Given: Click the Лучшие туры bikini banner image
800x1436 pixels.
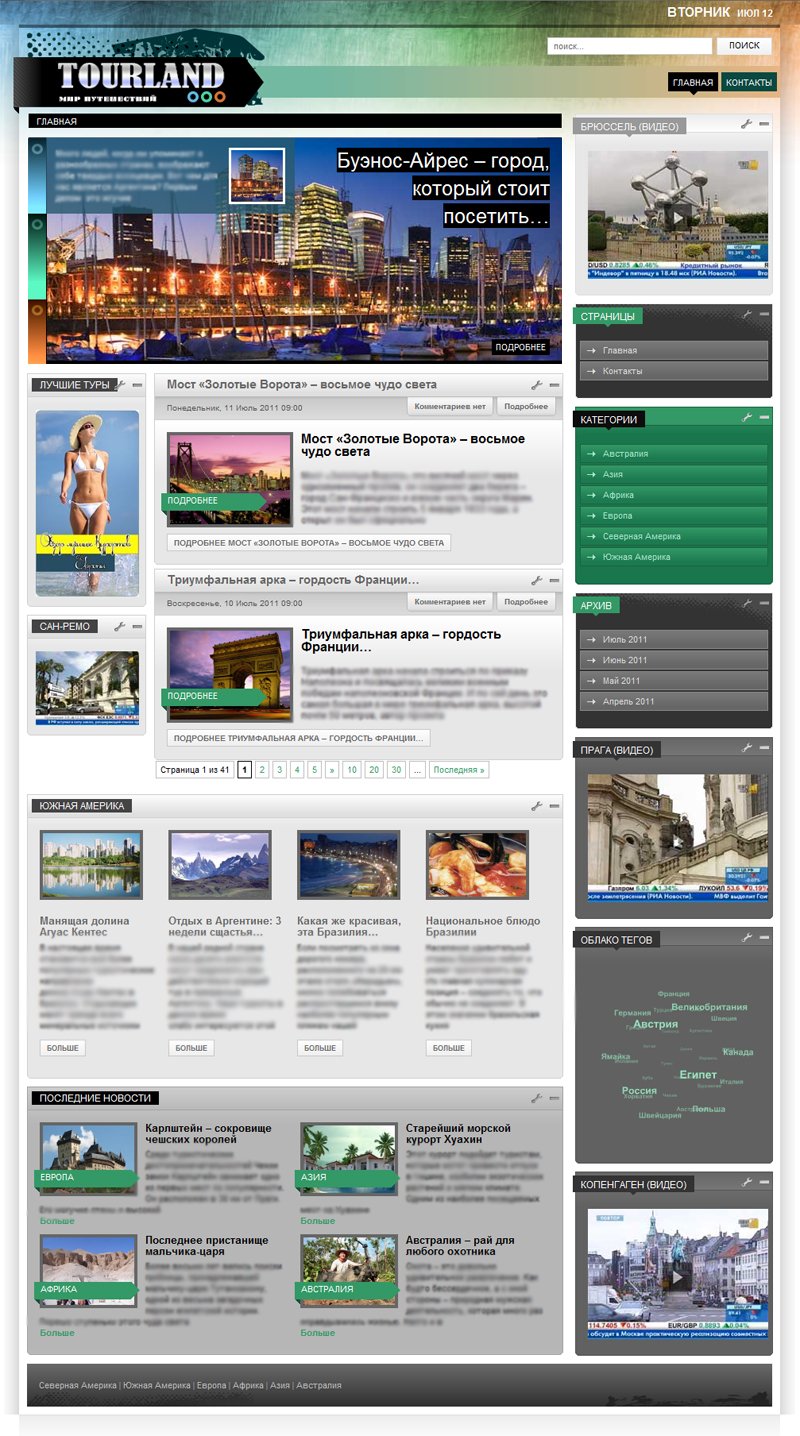Looking at the screenshot, I should click(88, 503).
